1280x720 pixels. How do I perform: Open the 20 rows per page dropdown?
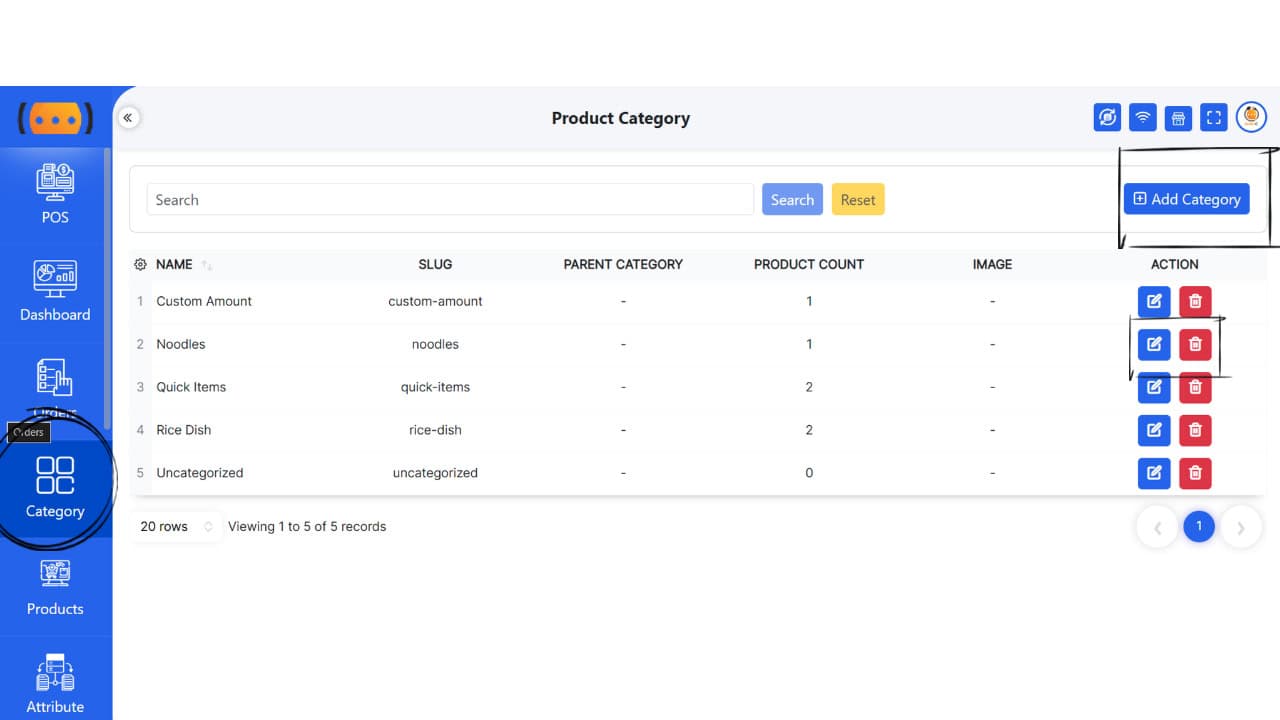177,527
